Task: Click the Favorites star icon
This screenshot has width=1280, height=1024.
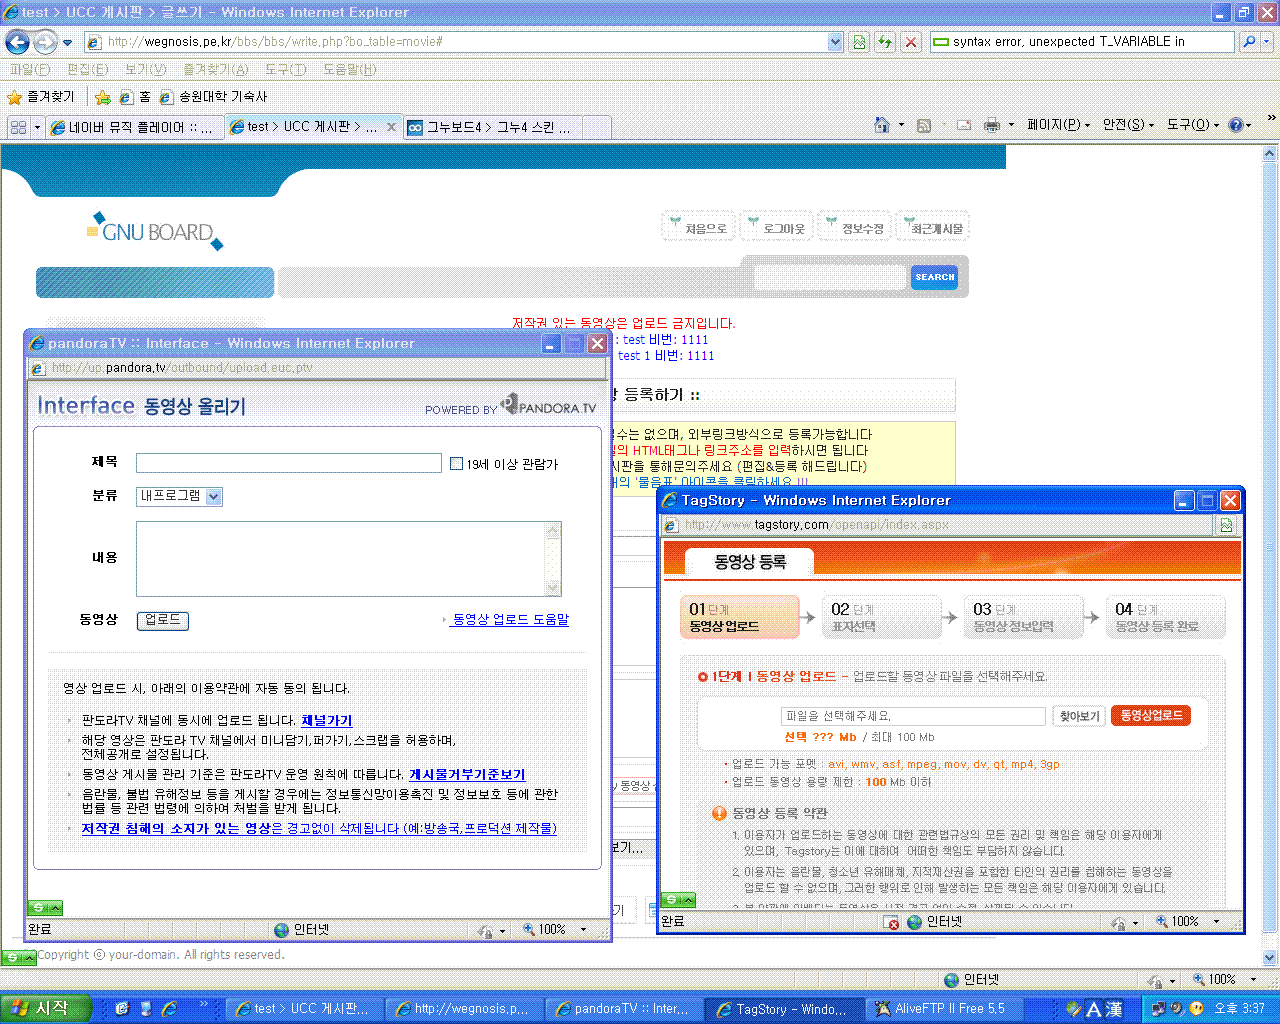Action: [14, 97]
